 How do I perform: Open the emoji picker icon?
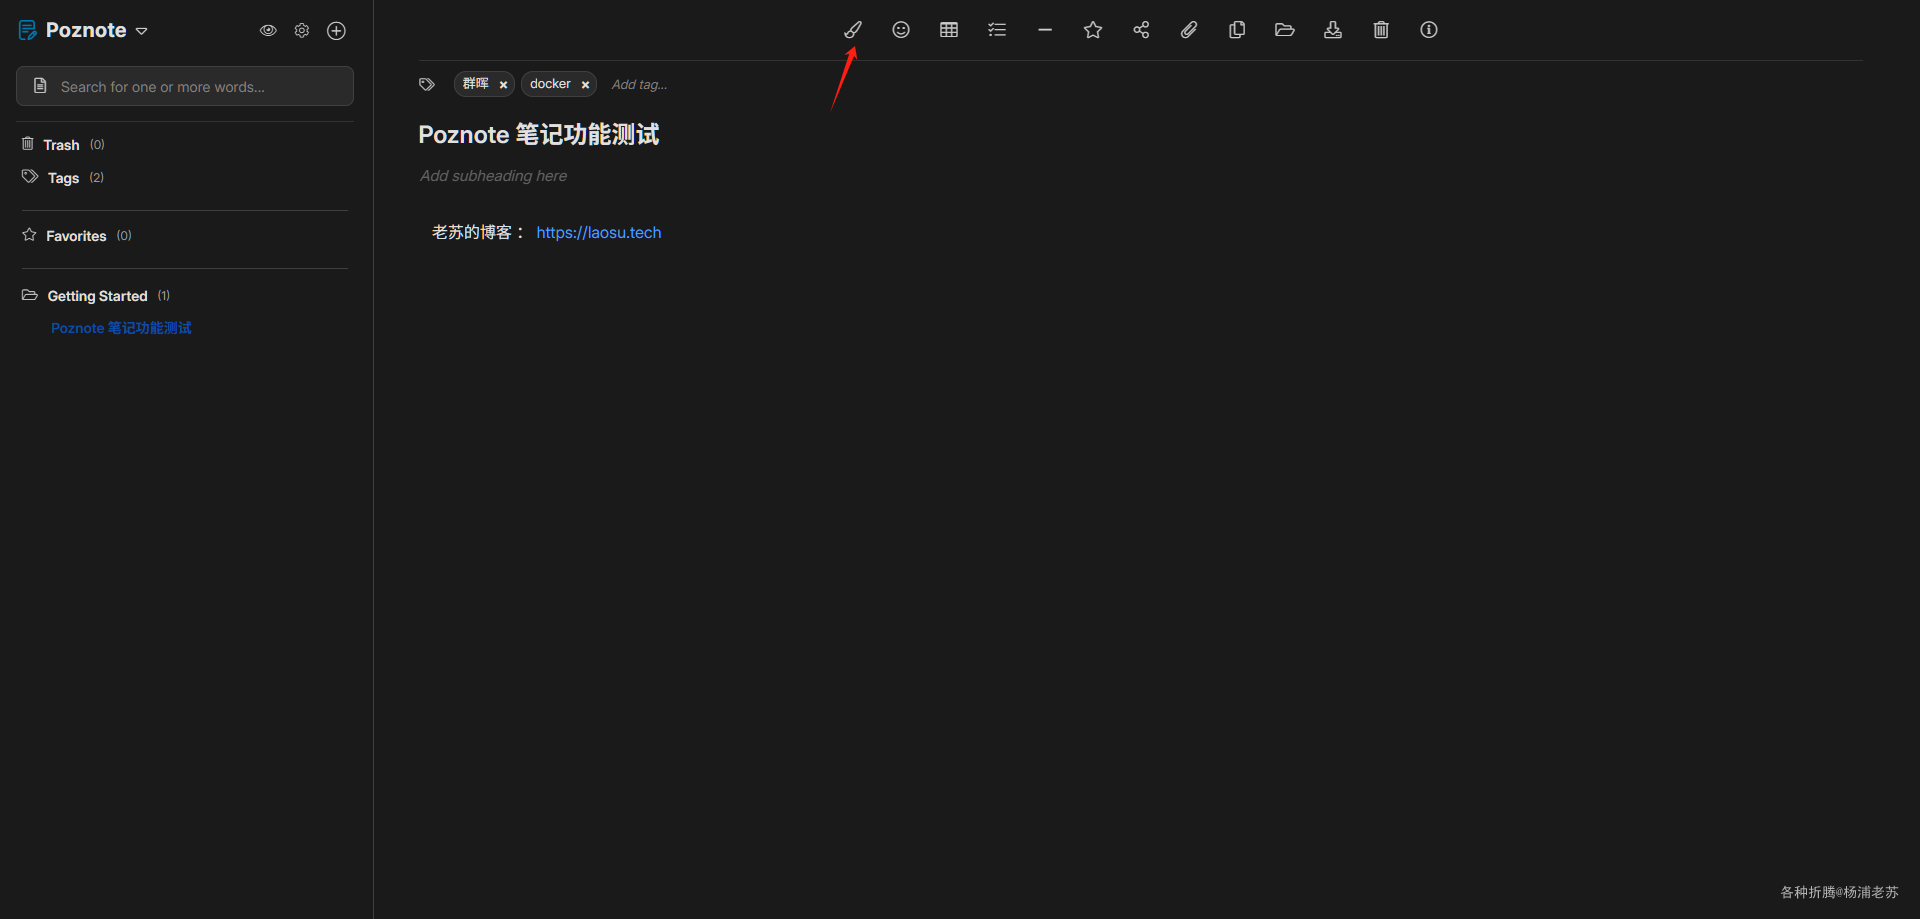[901, 30]
